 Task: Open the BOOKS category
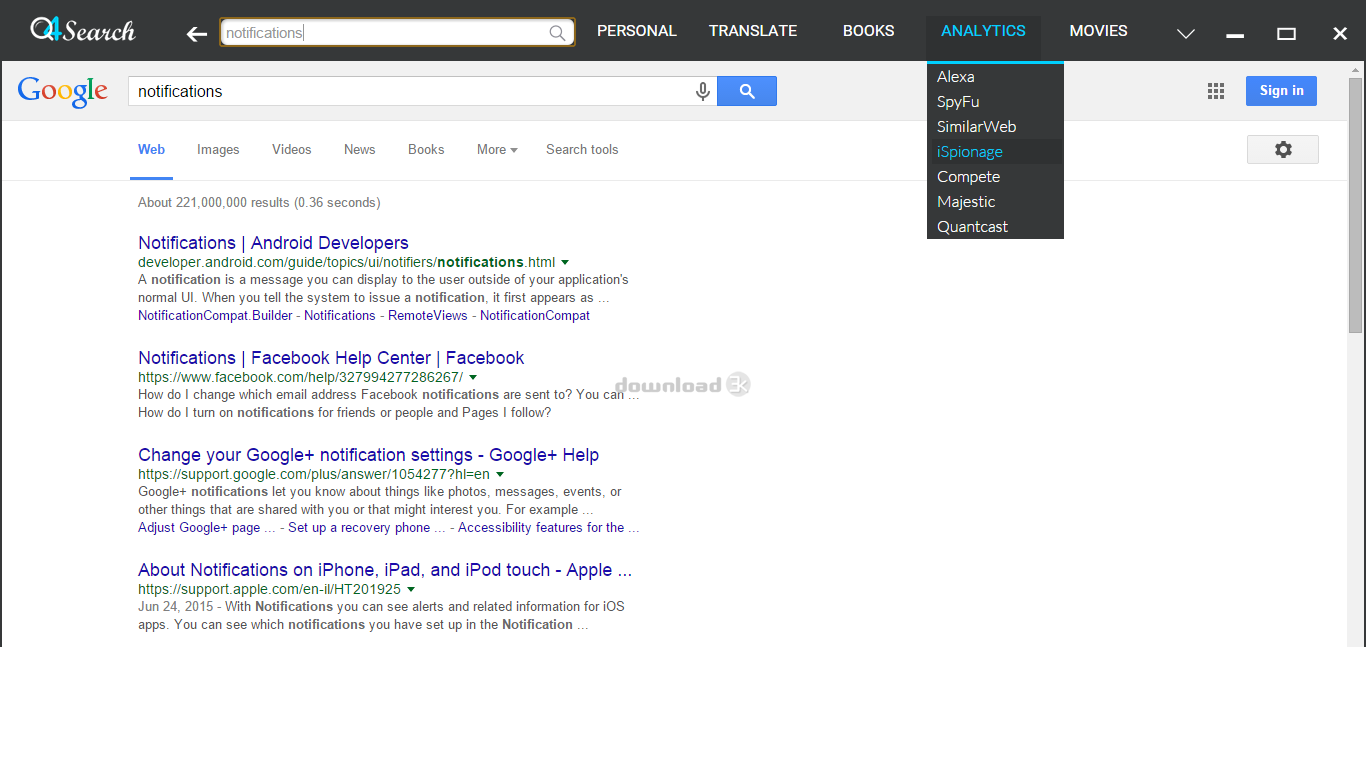[x=868, y=31]
